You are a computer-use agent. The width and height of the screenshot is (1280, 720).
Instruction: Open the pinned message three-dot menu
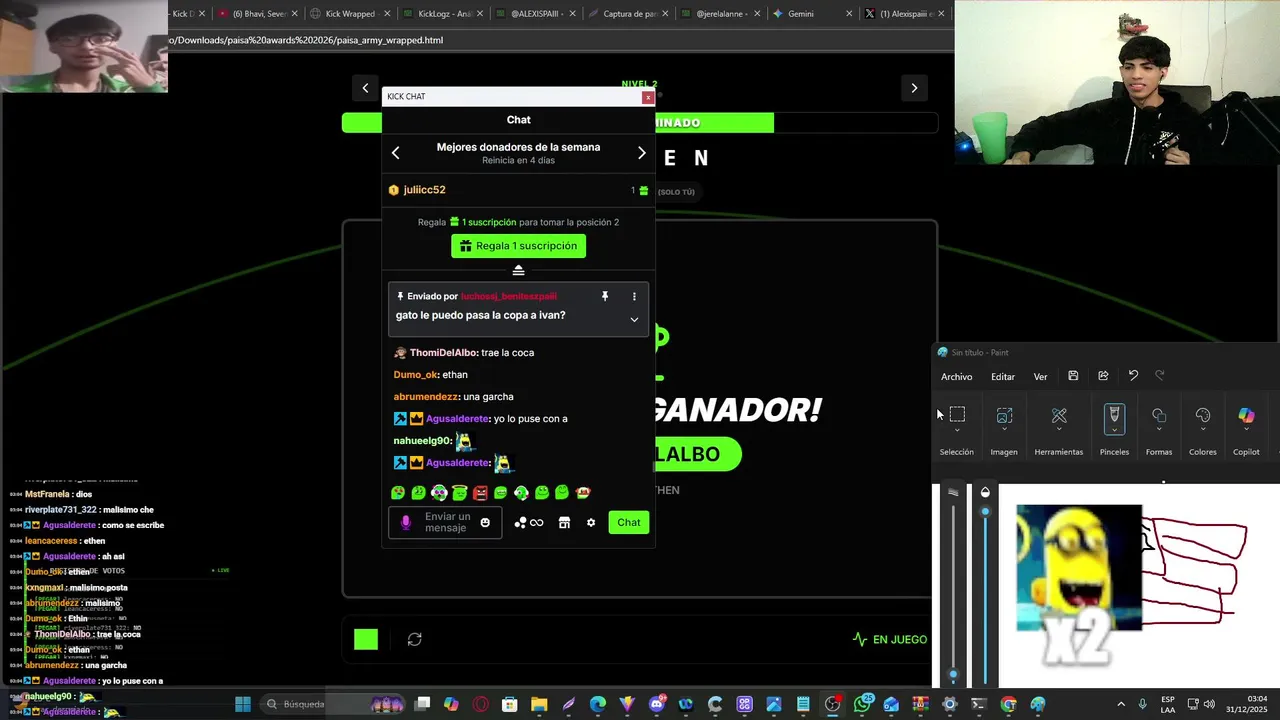634,296
